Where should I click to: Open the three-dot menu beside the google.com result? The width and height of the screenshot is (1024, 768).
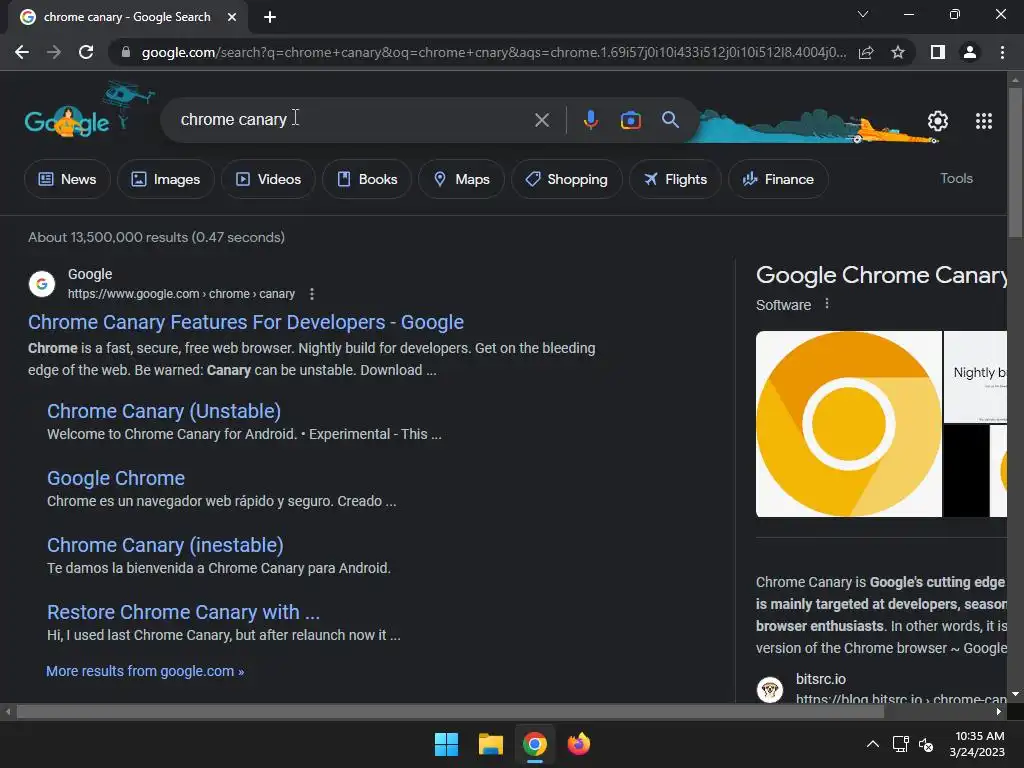(x=312, y=294)
